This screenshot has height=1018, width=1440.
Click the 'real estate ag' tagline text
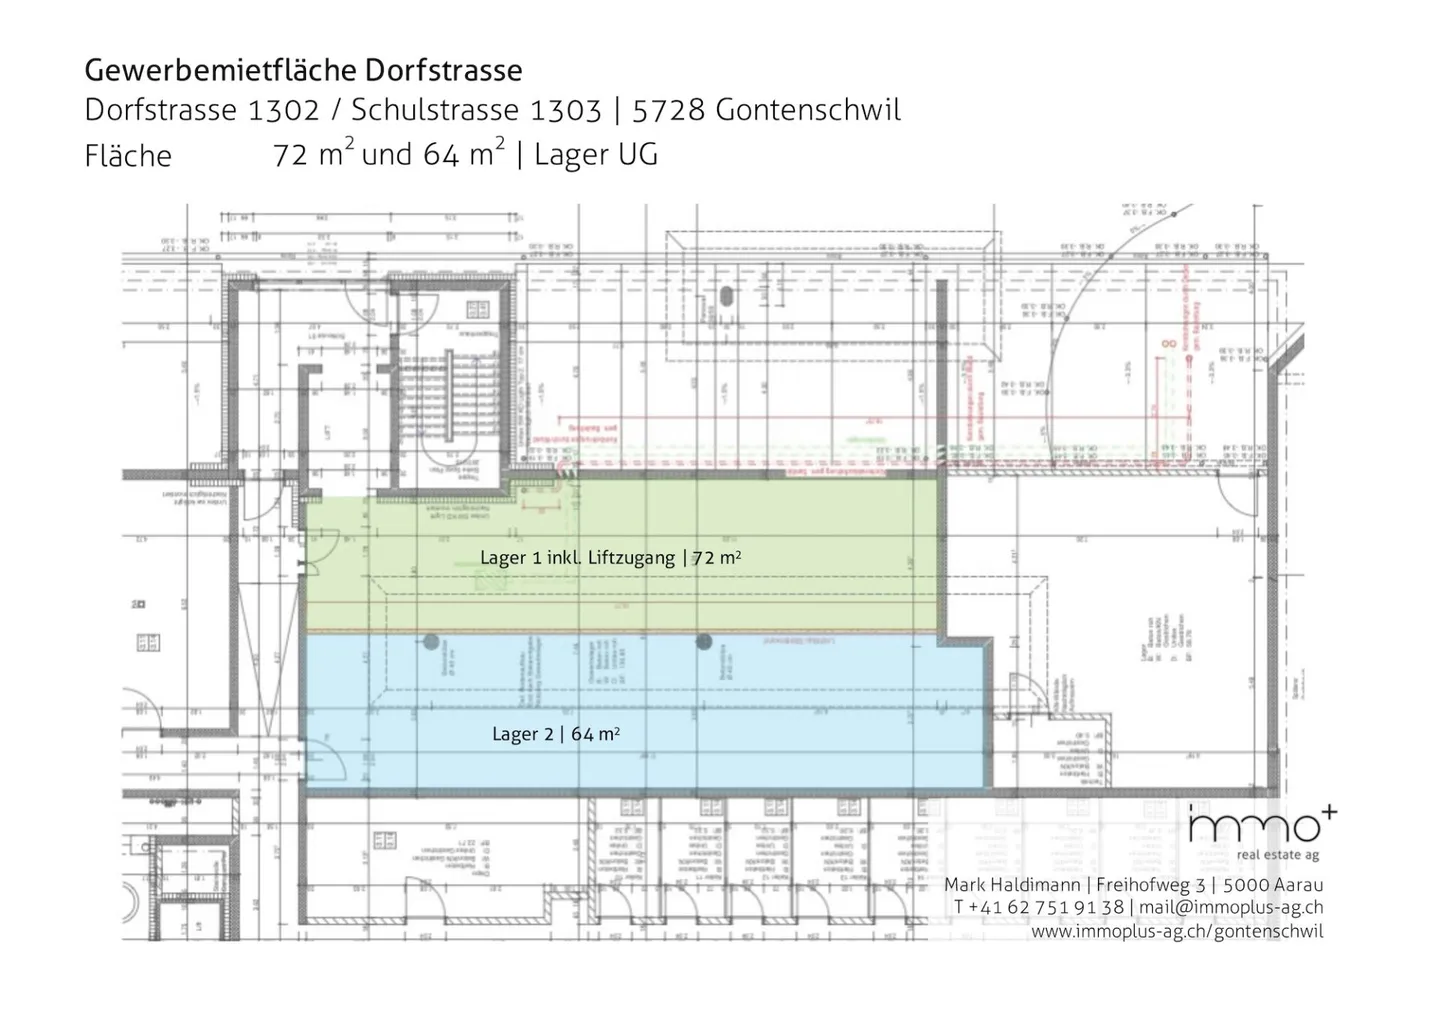click(1277, 855)
